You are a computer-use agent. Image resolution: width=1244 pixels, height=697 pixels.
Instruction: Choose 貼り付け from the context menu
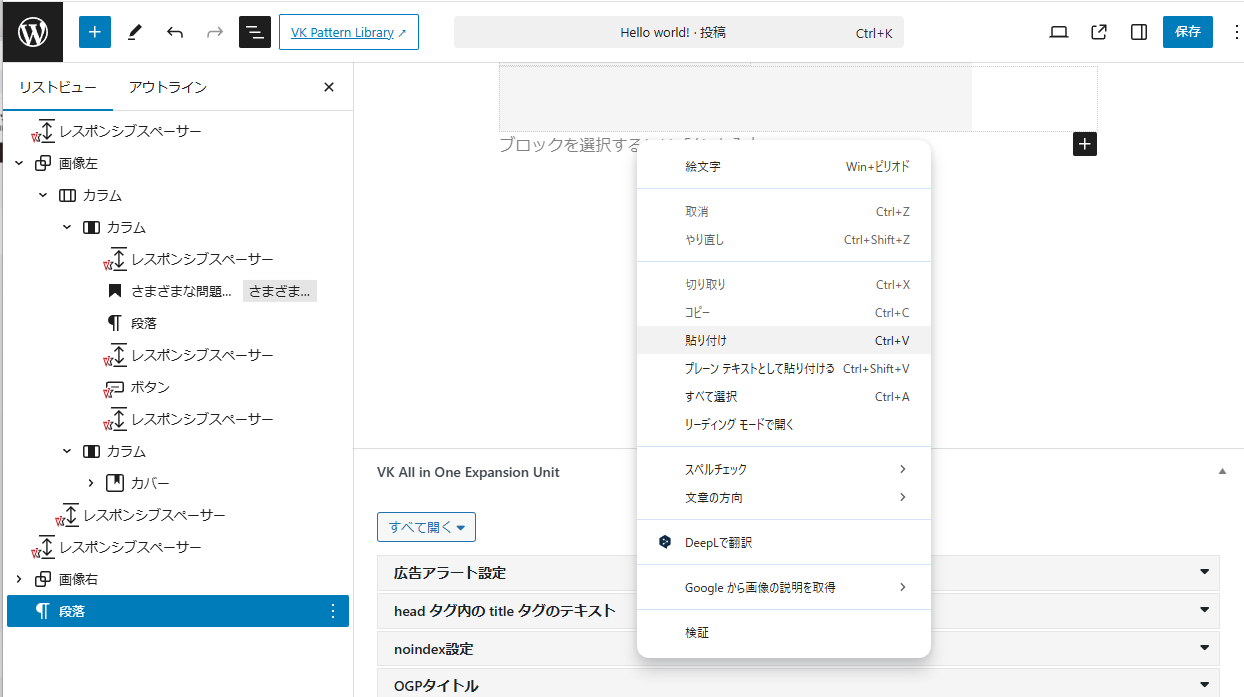click(706, 341)
